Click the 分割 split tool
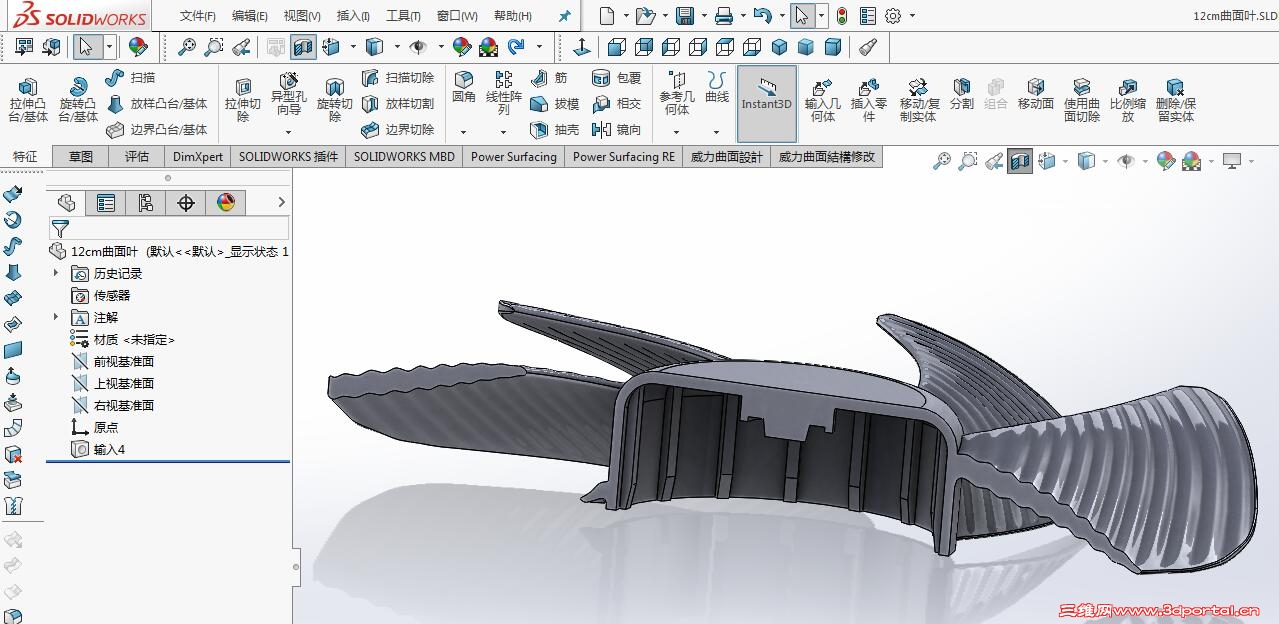The image size is (1279, 624). [961, 95]
